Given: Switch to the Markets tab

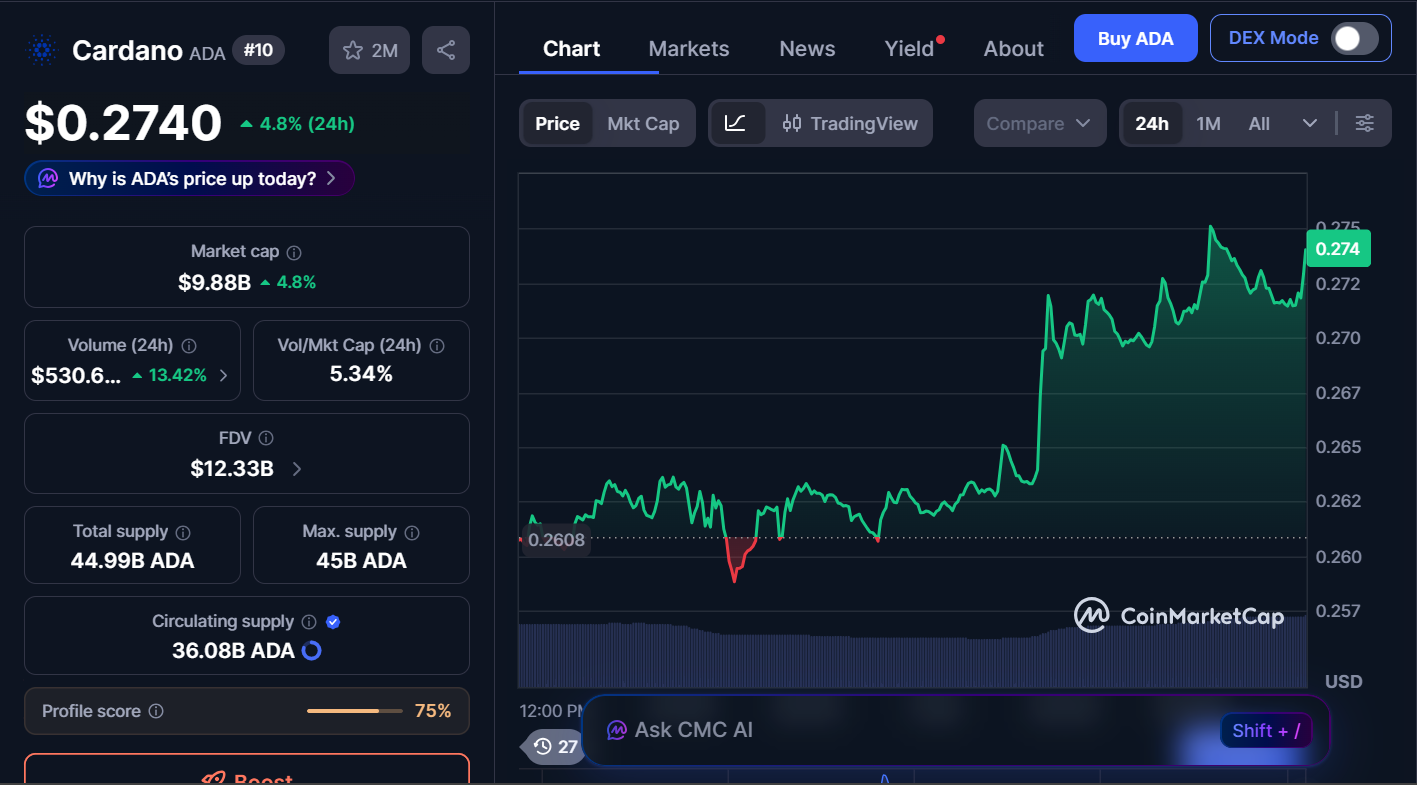Looking at the screenshot, I should point(688,48).
